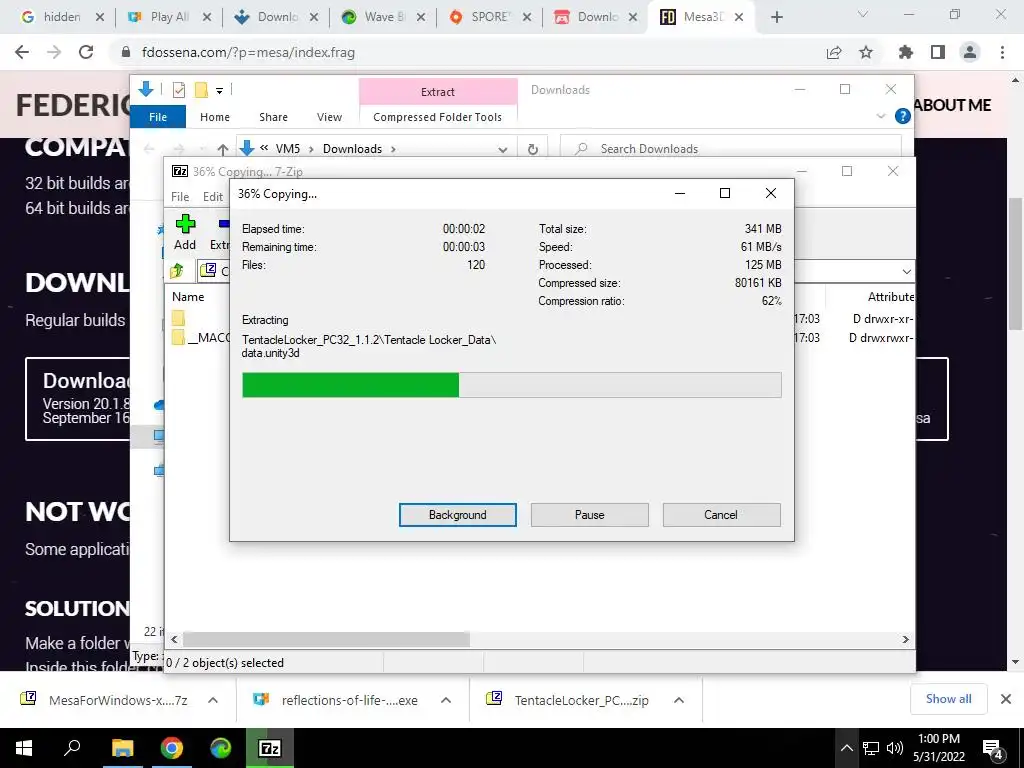Image resolution: width=1024 pixels, height=768 pixels.
Task: Click the horizontal scrollbar in 7-Zip
Action: [326, 639]
